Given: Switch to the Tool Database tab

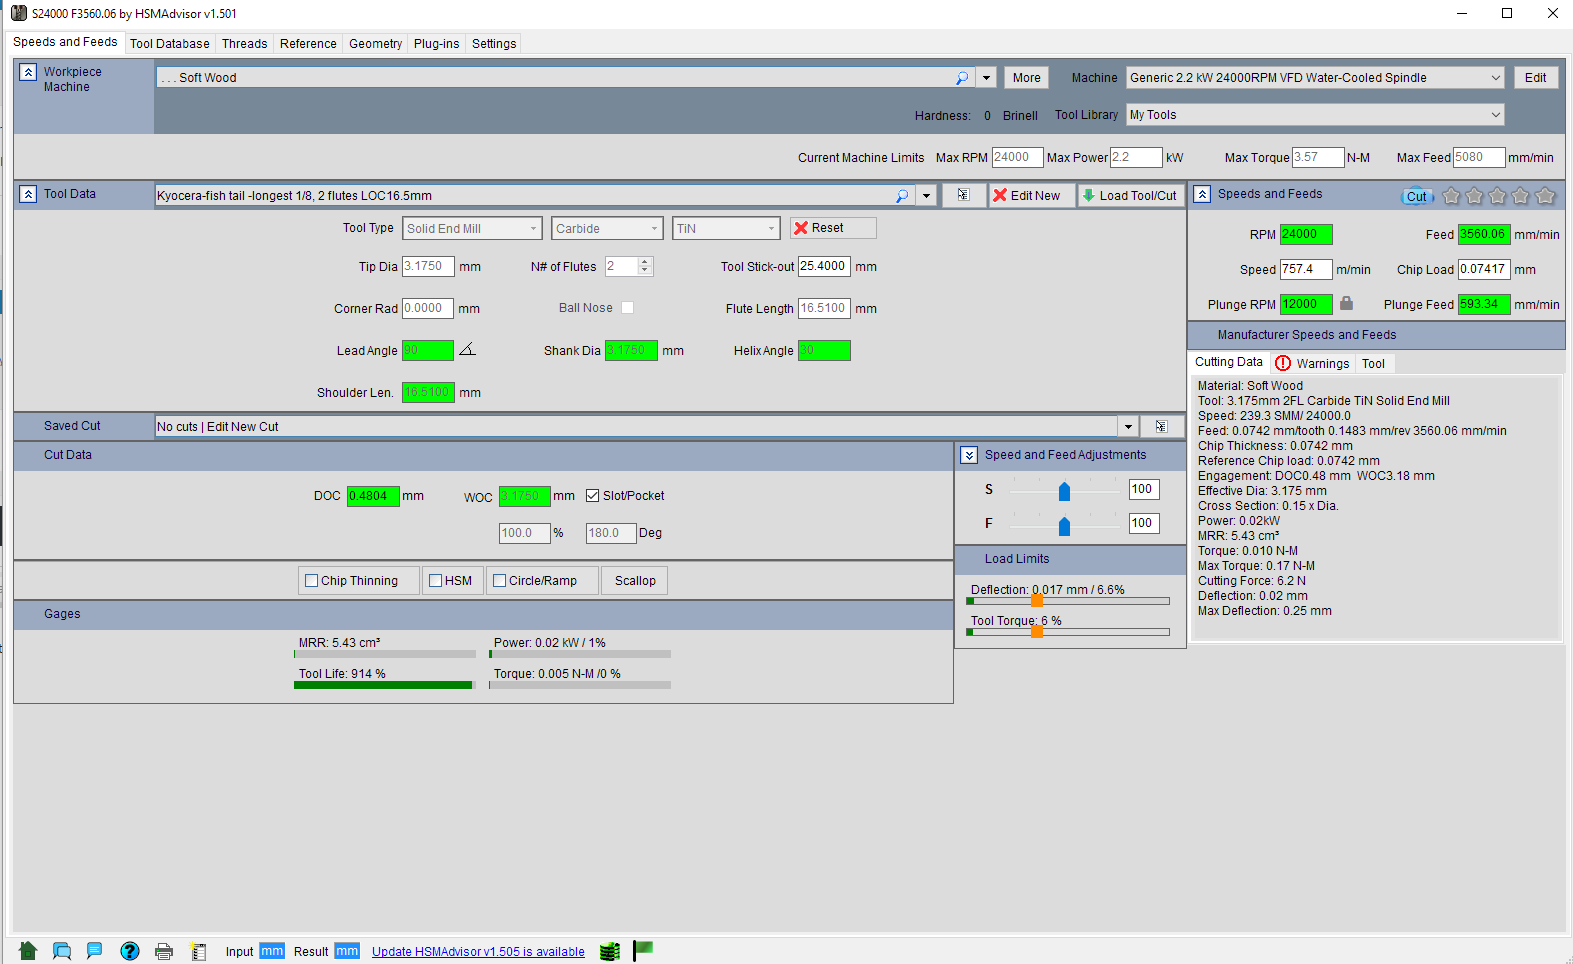Looking at the screenshot, I should pos(169,43).
